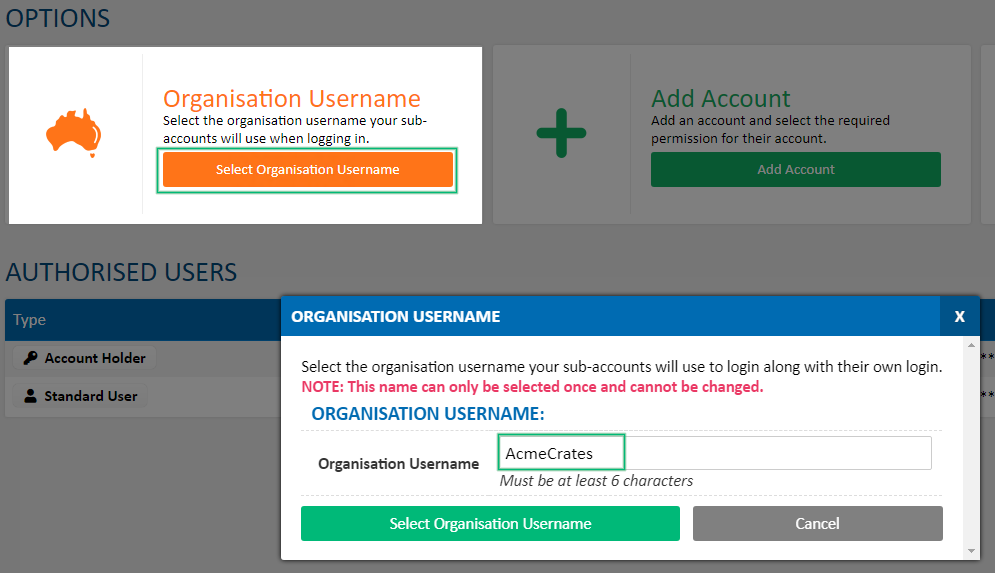Screen dimensions: 995x573
Task: Select the Account Holder badge
Action: (x=84, y=358)
